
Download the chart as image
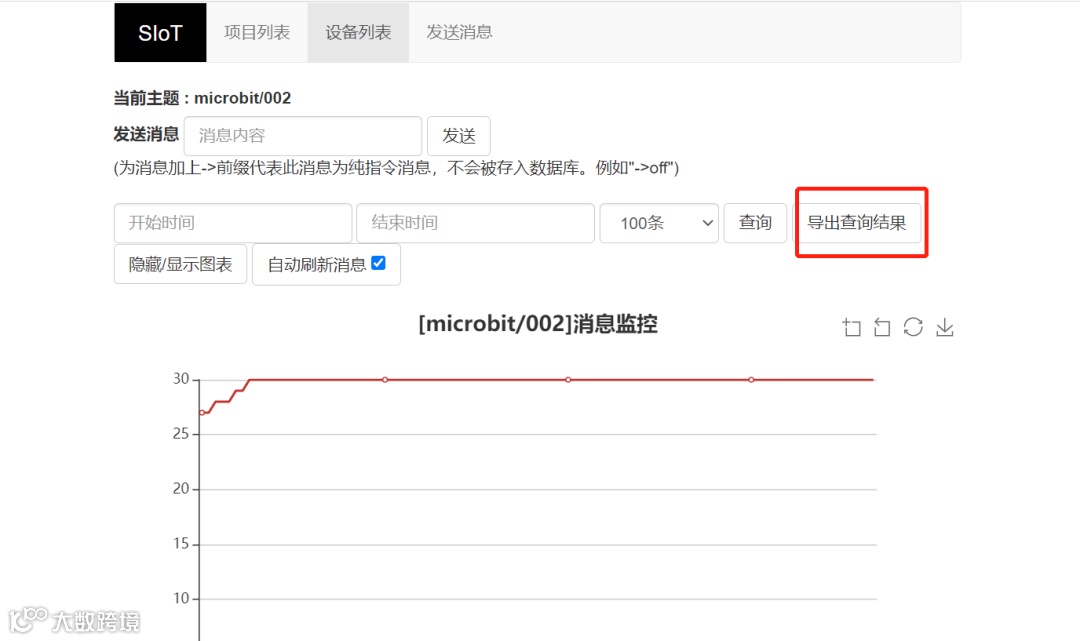pyautogui.click(x=945, y=327)
